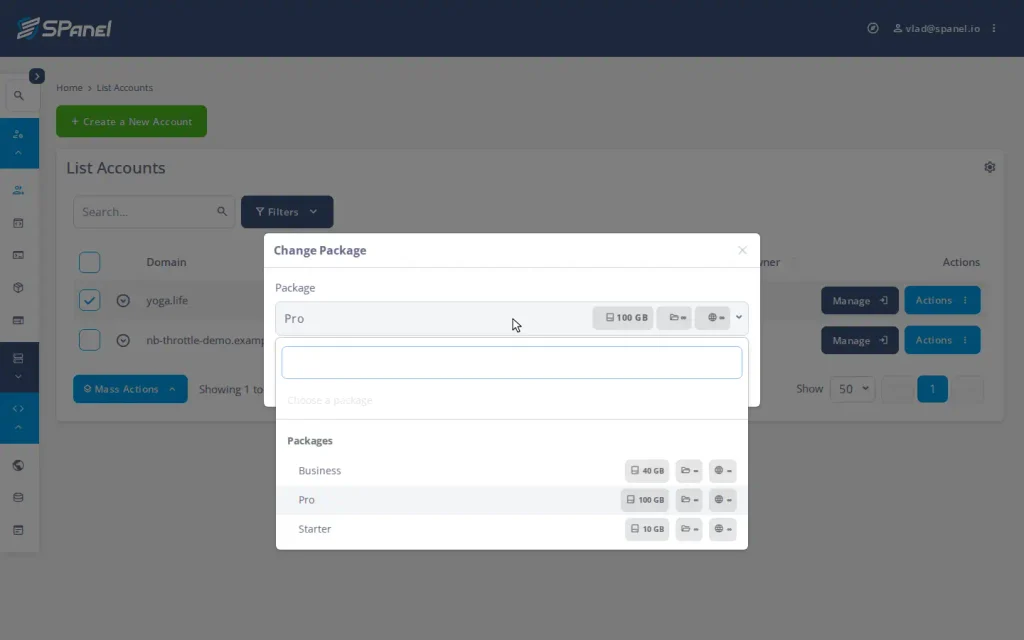Click the Pro option 100 GB badge
The width and height of the screenshot is (1024, 640).
click(645, 500)
